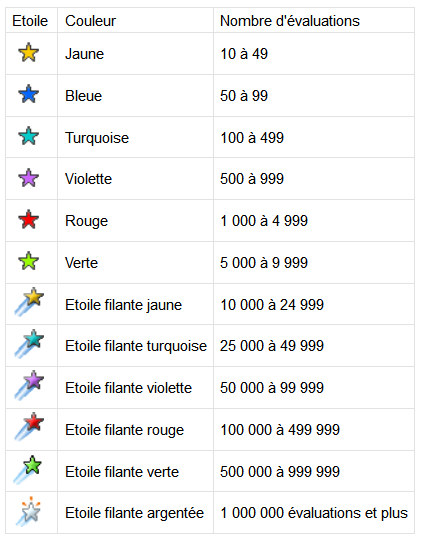Select the red shooting star icon
The width and height of the screenshot is (424, 540).
pos(29,427)
